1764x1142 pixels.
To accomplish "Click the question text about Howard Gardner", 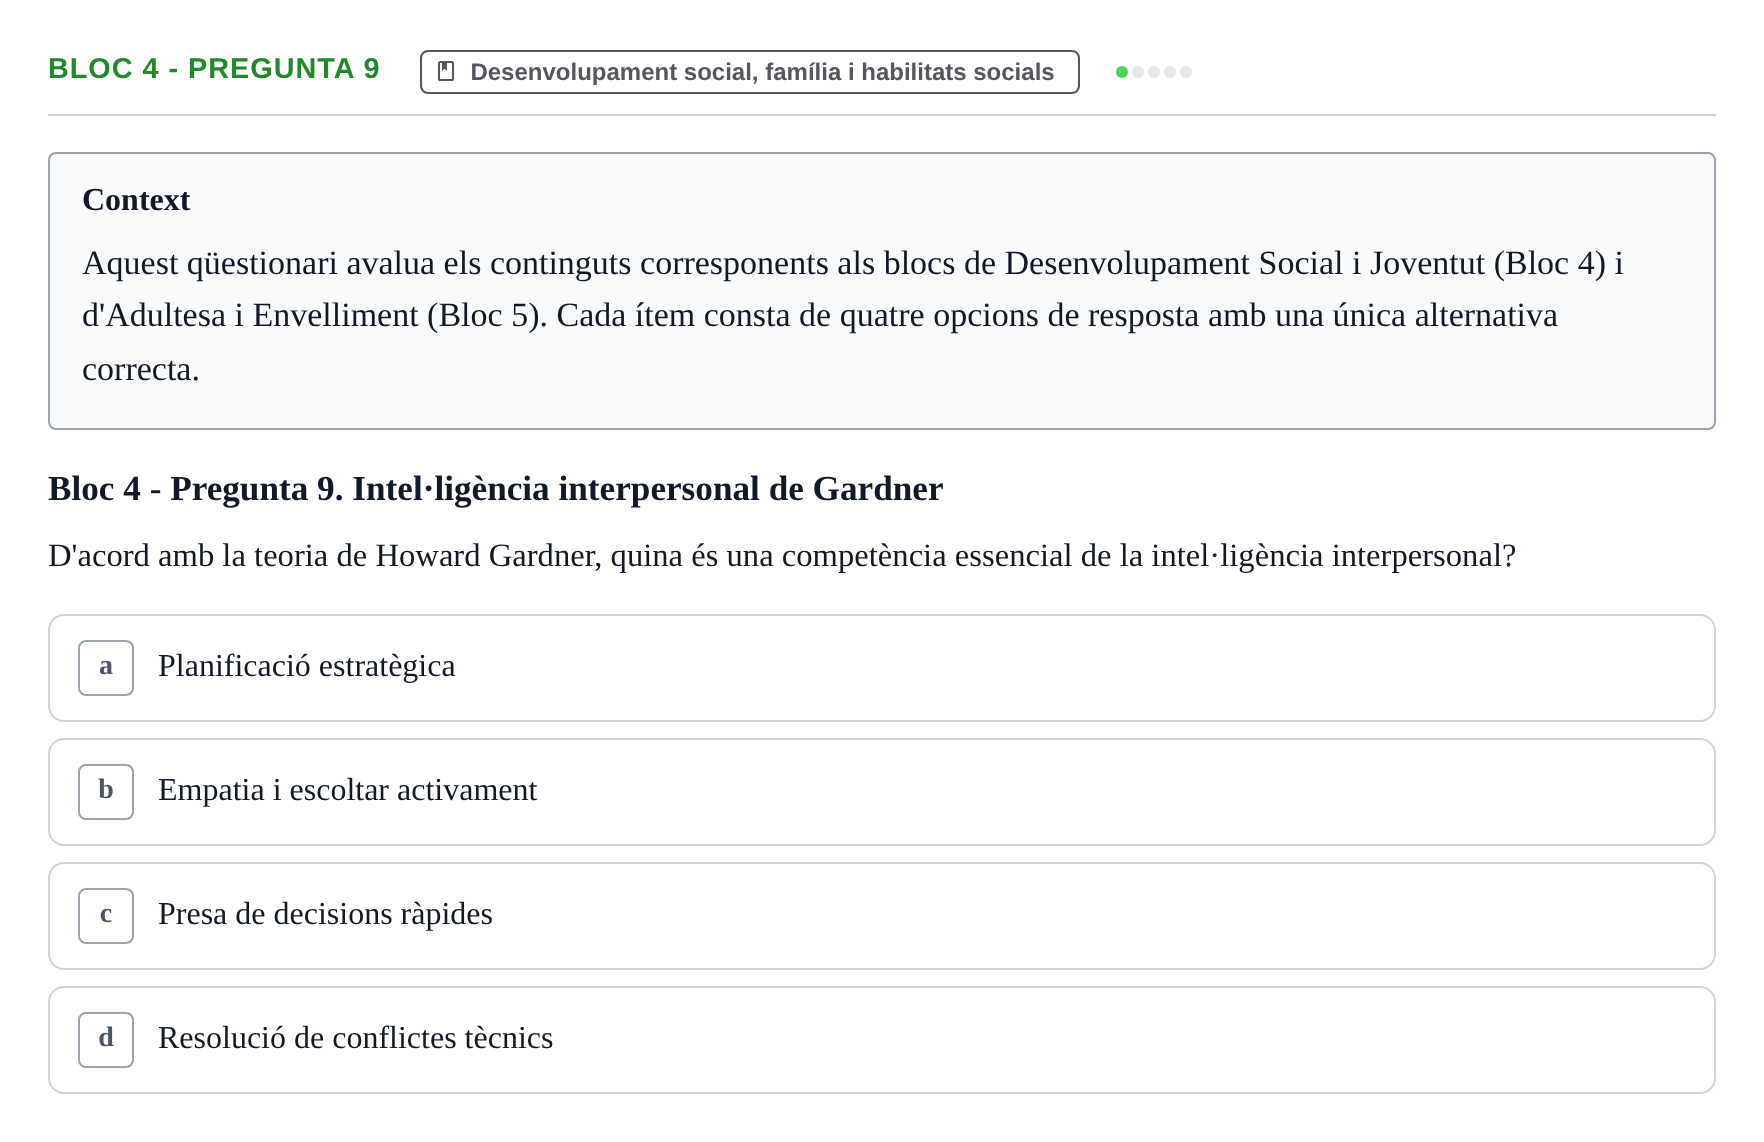I will point(782,556).
